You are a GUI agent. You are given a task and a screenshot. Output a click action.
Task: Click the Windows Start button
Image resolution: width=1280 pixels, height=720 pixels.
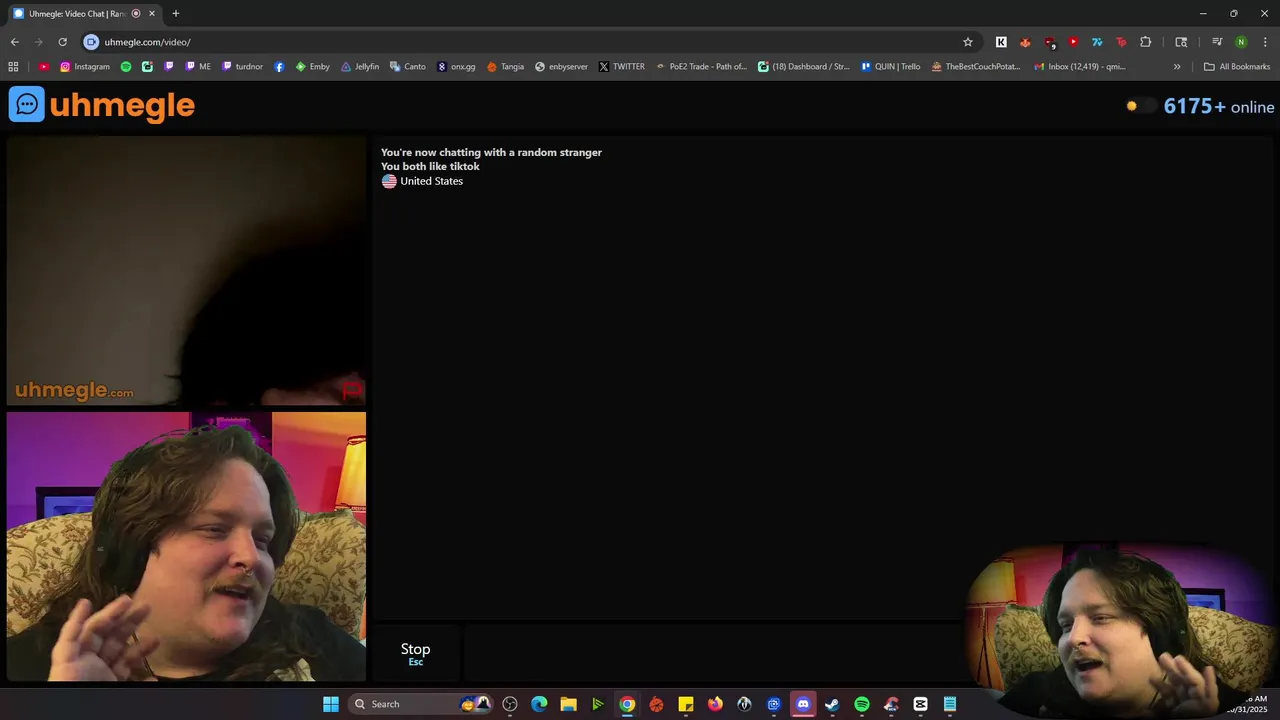point(331,704)
